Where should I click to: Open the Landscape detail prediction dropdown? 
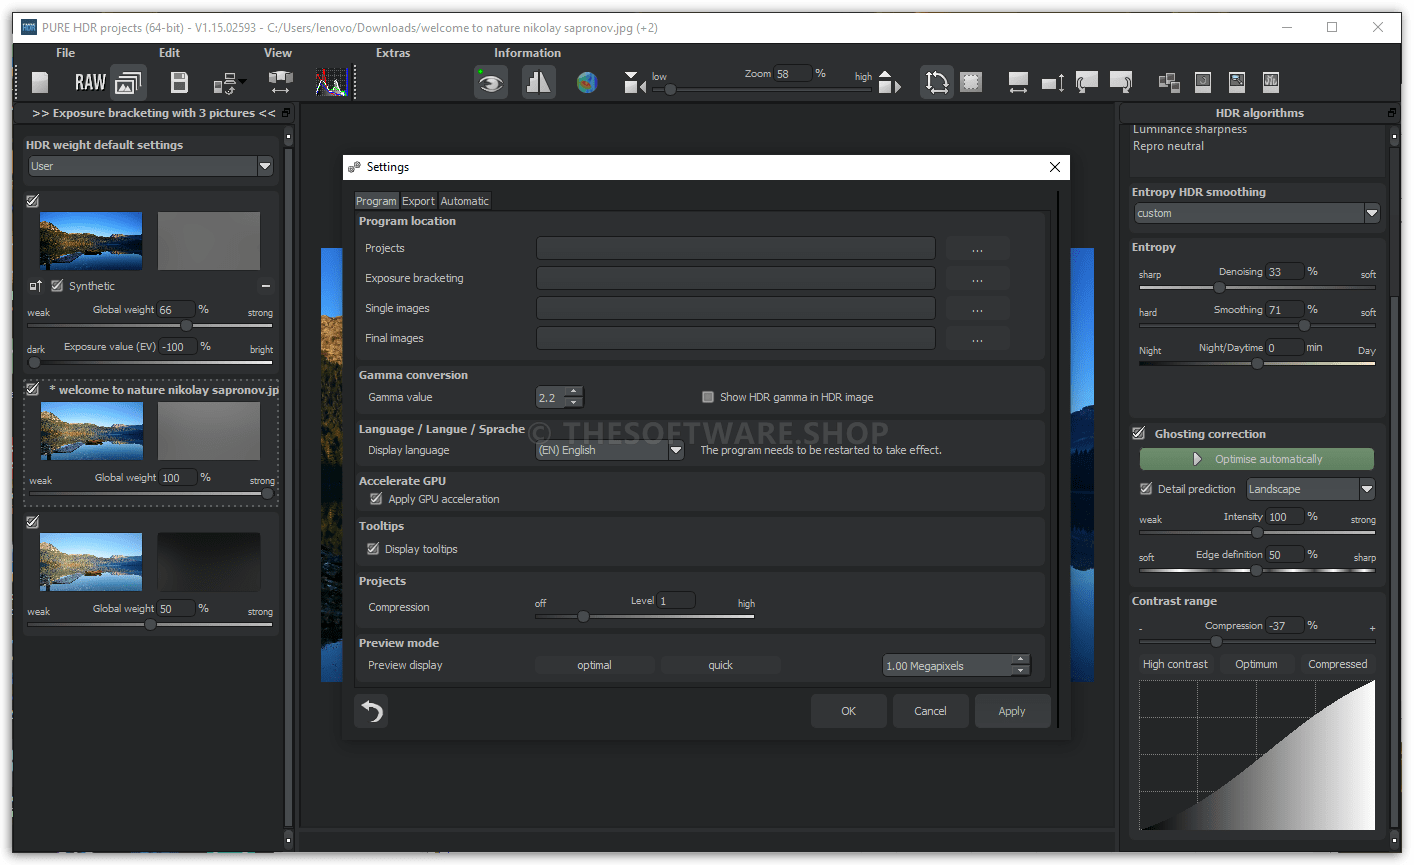(1311, 489)
